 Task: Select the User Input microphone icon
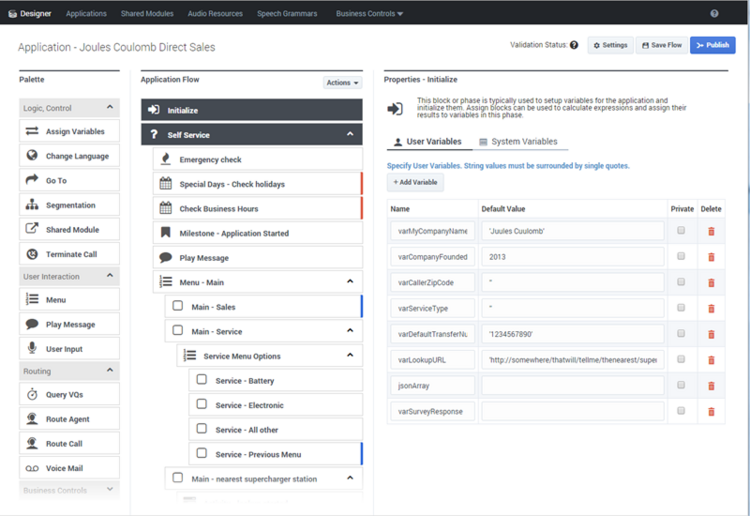32,348
